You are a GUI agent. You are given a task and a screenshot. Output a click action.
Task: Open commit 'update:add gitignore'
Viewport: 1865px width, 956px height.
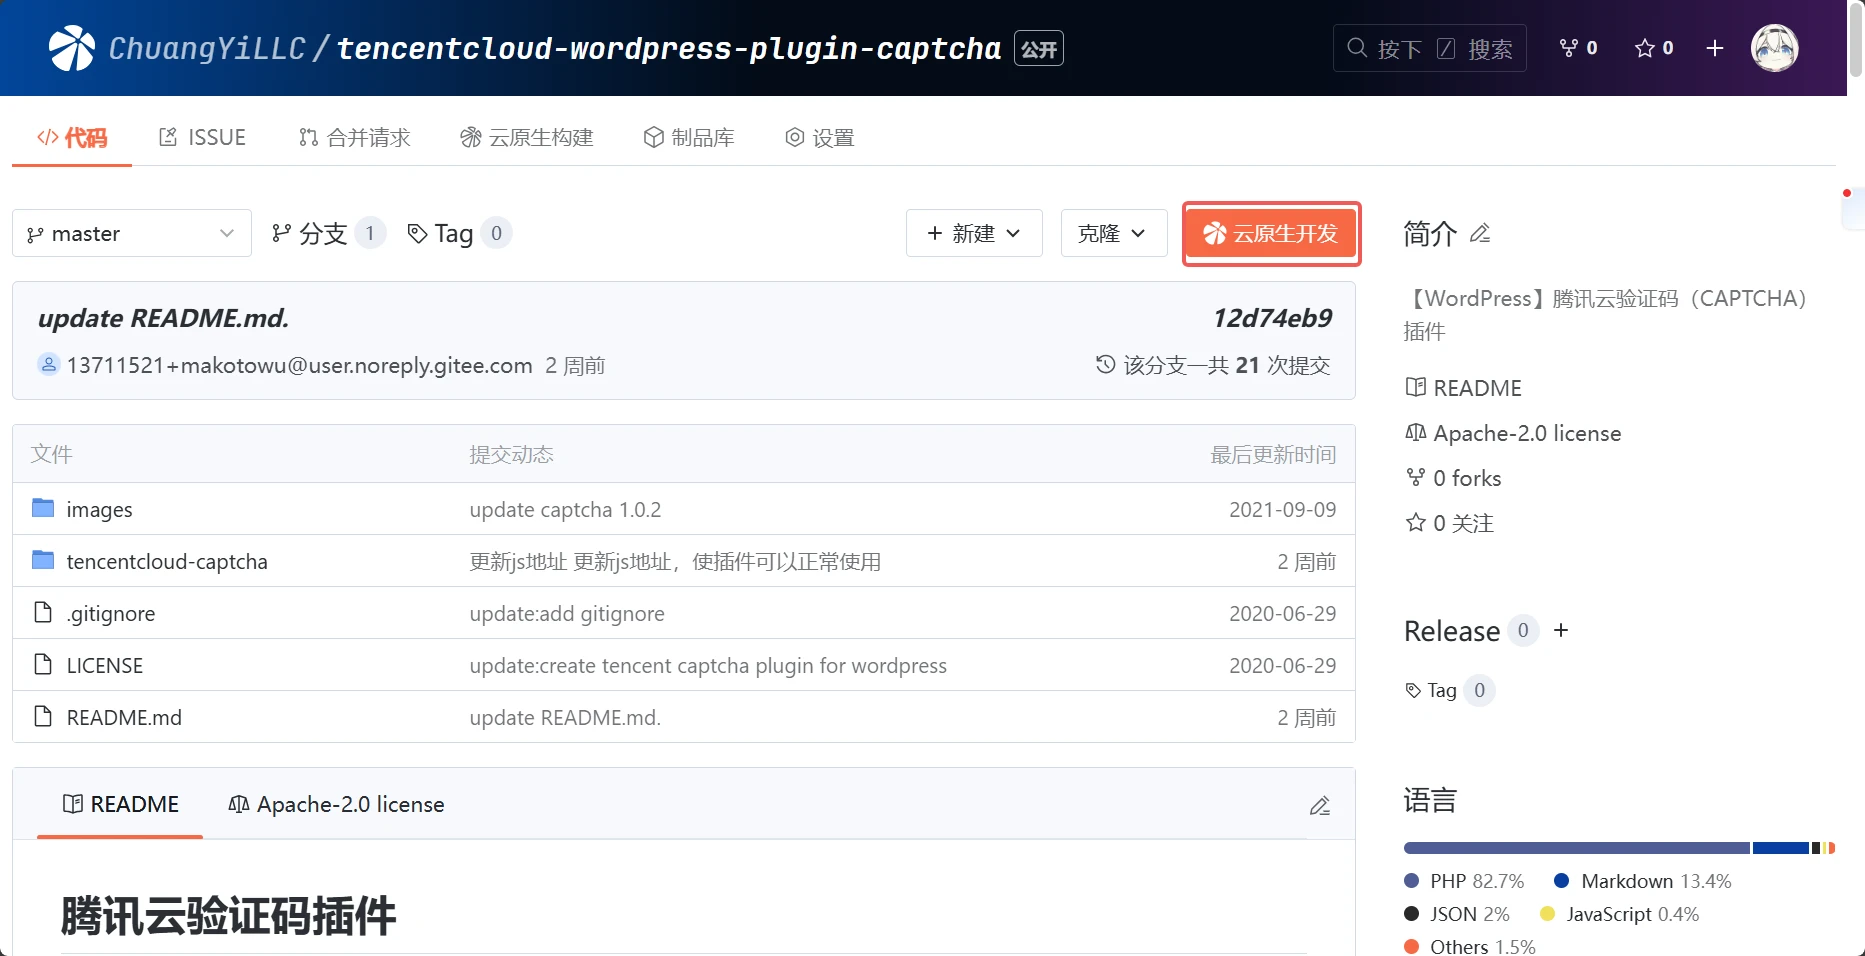tap(567, 614)
